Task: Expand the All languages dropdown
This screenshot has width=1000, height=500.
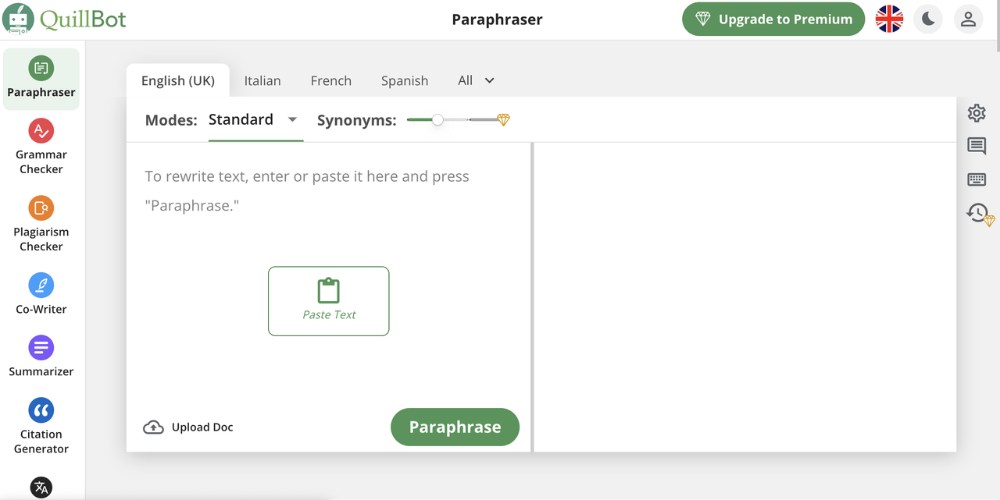Action: [x=476, y=80]
